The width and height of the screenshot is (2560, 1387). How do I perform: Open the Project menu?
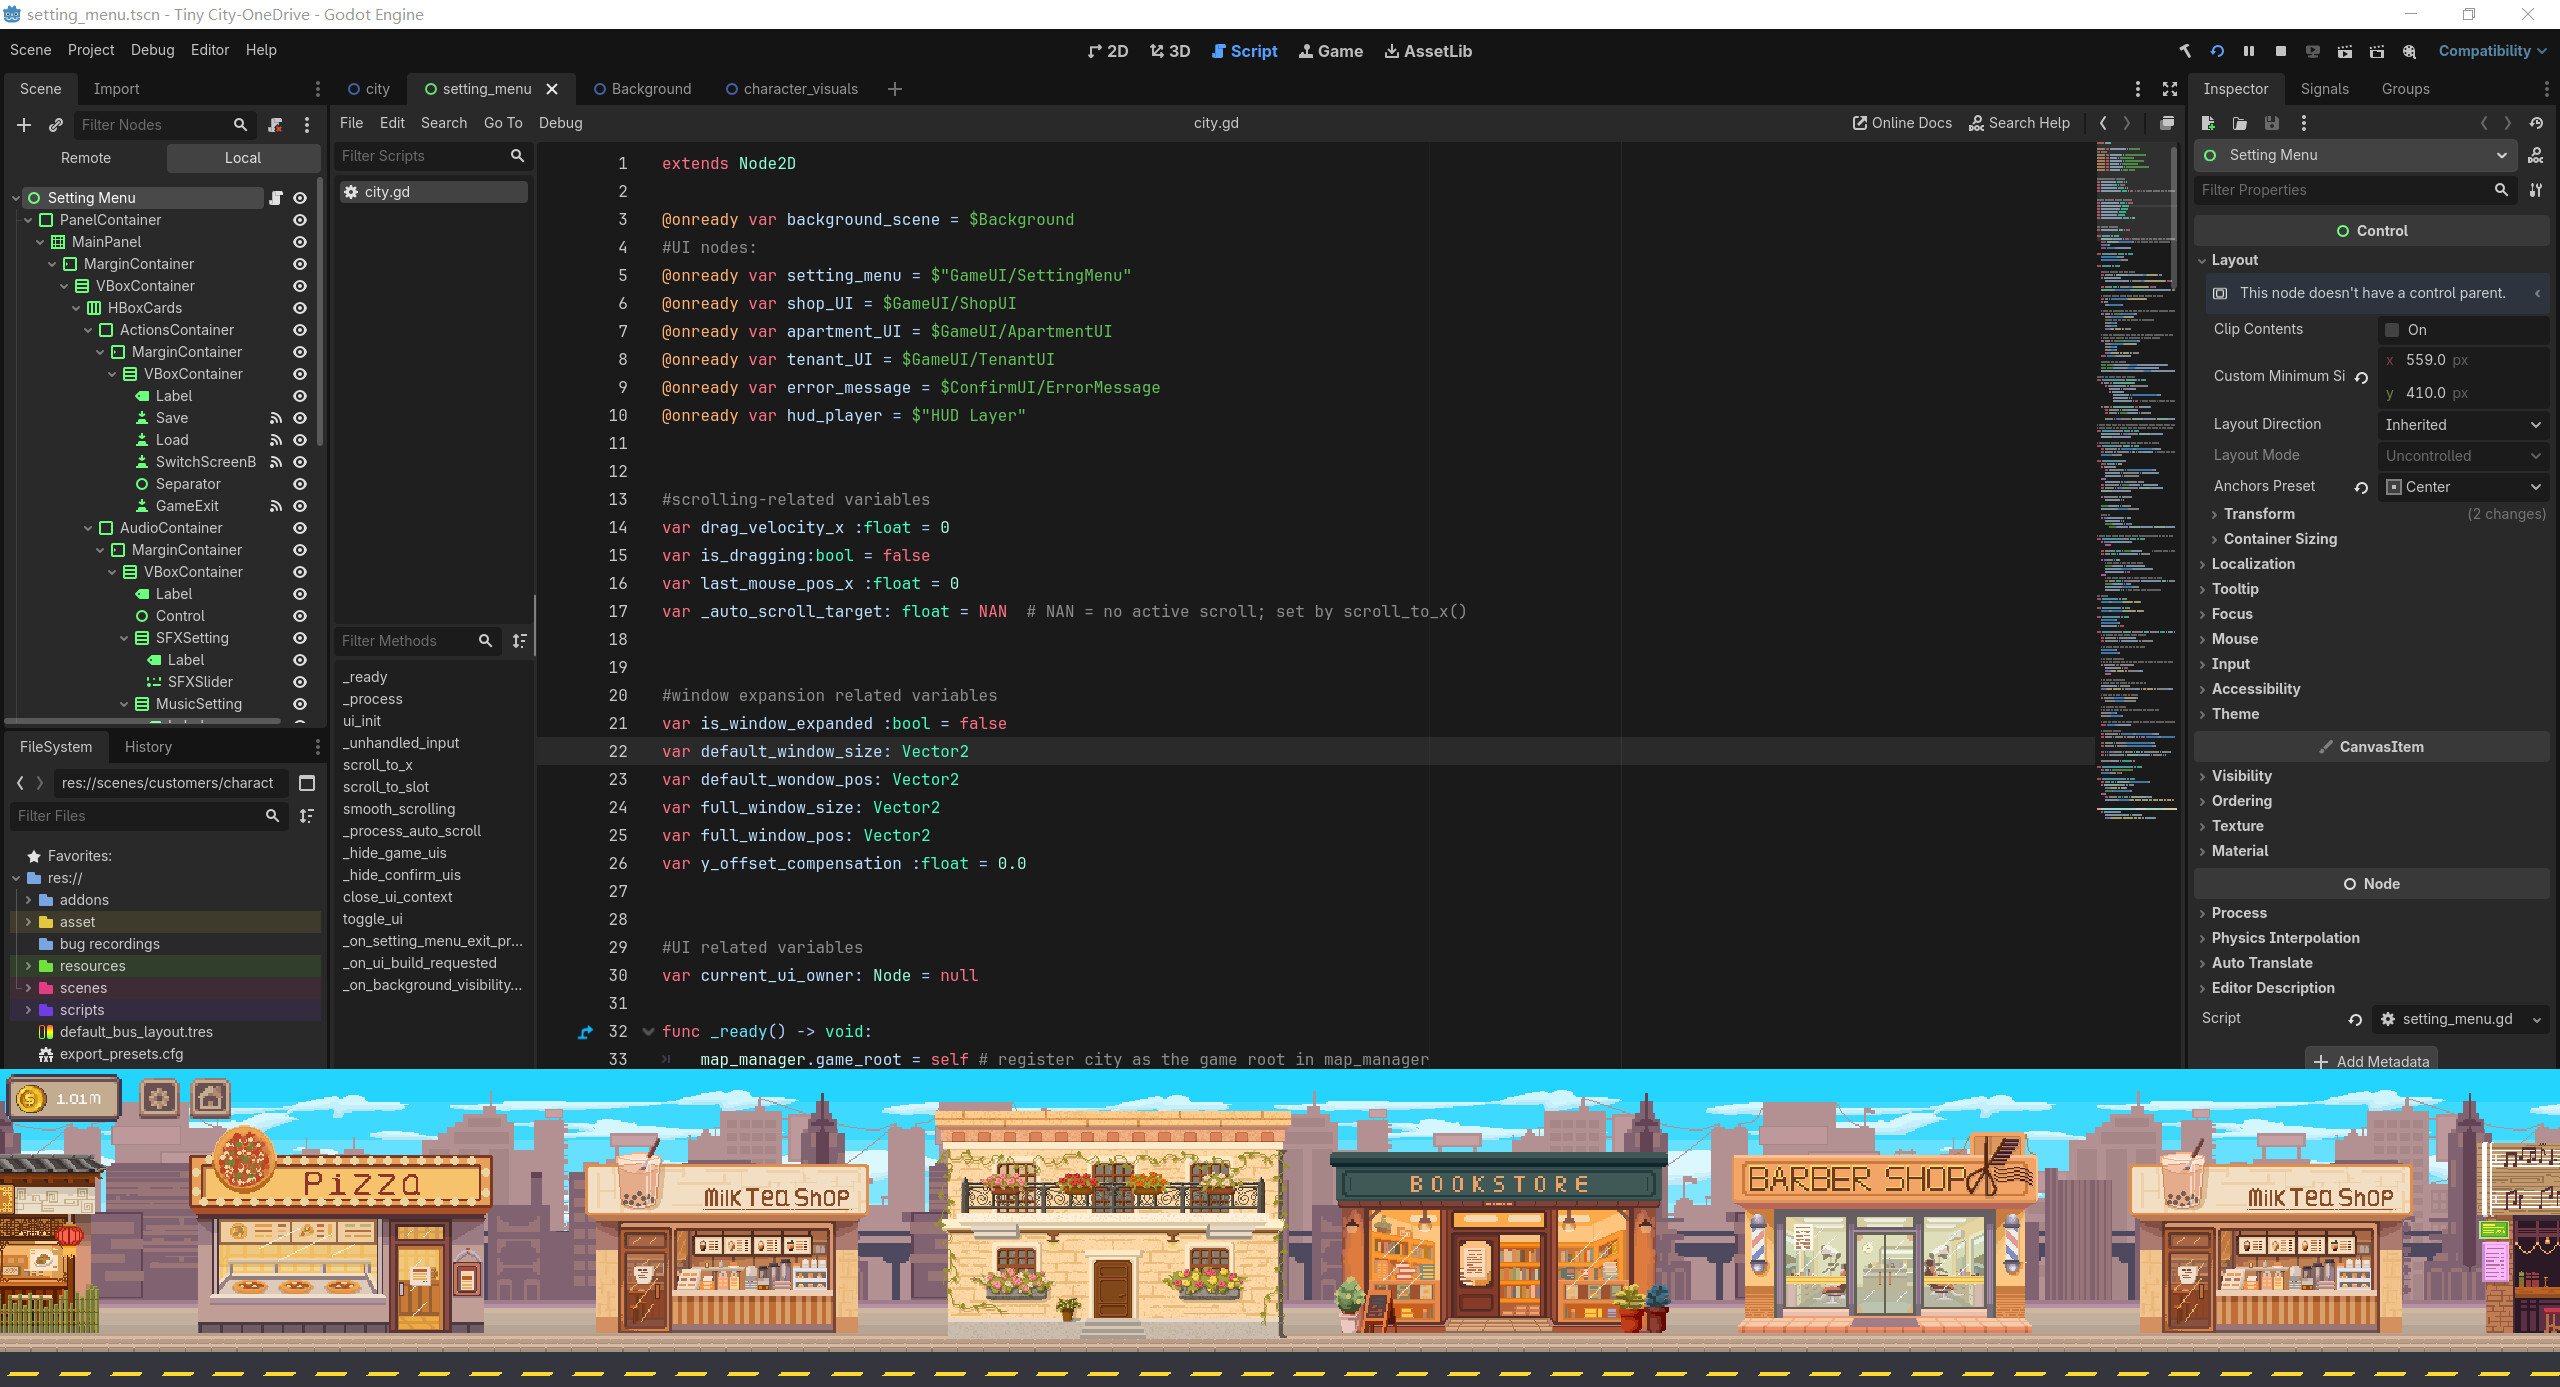[91, 50]
